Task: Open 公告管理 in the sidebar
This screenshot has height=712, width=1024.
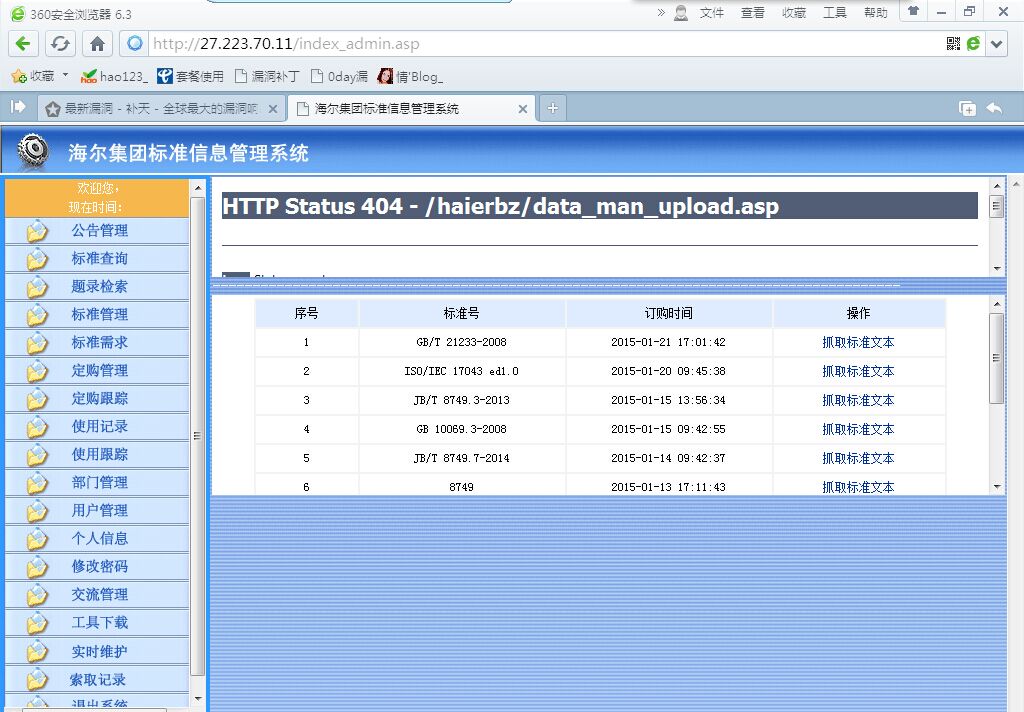Action: pyautogui.click(x=99, y=231)
